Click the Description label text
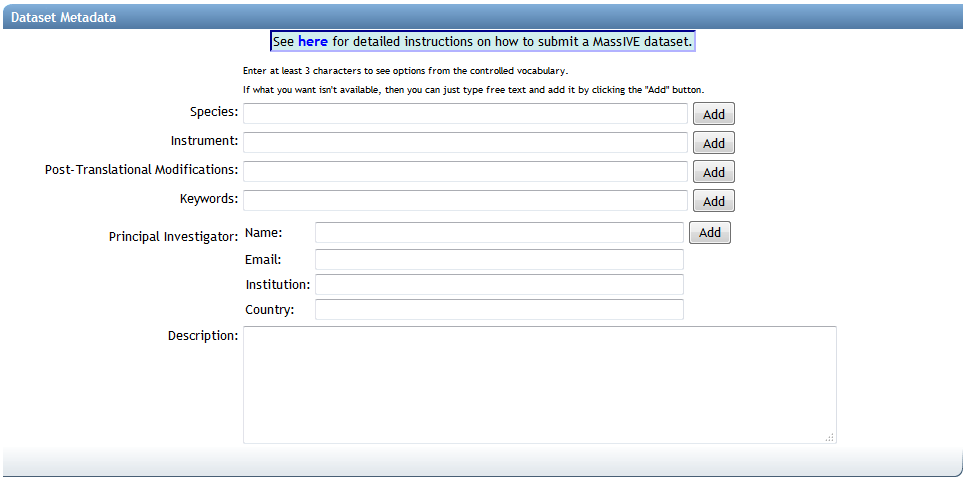 [202, 335]
